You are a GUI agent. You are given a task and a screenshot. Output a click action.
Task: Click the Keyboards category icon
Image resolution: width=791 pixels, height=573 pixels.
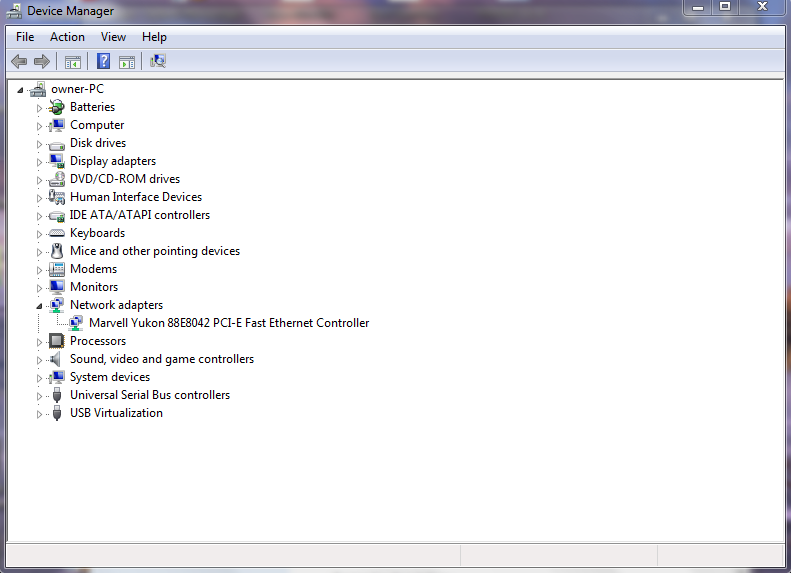[x=56, y=233]
